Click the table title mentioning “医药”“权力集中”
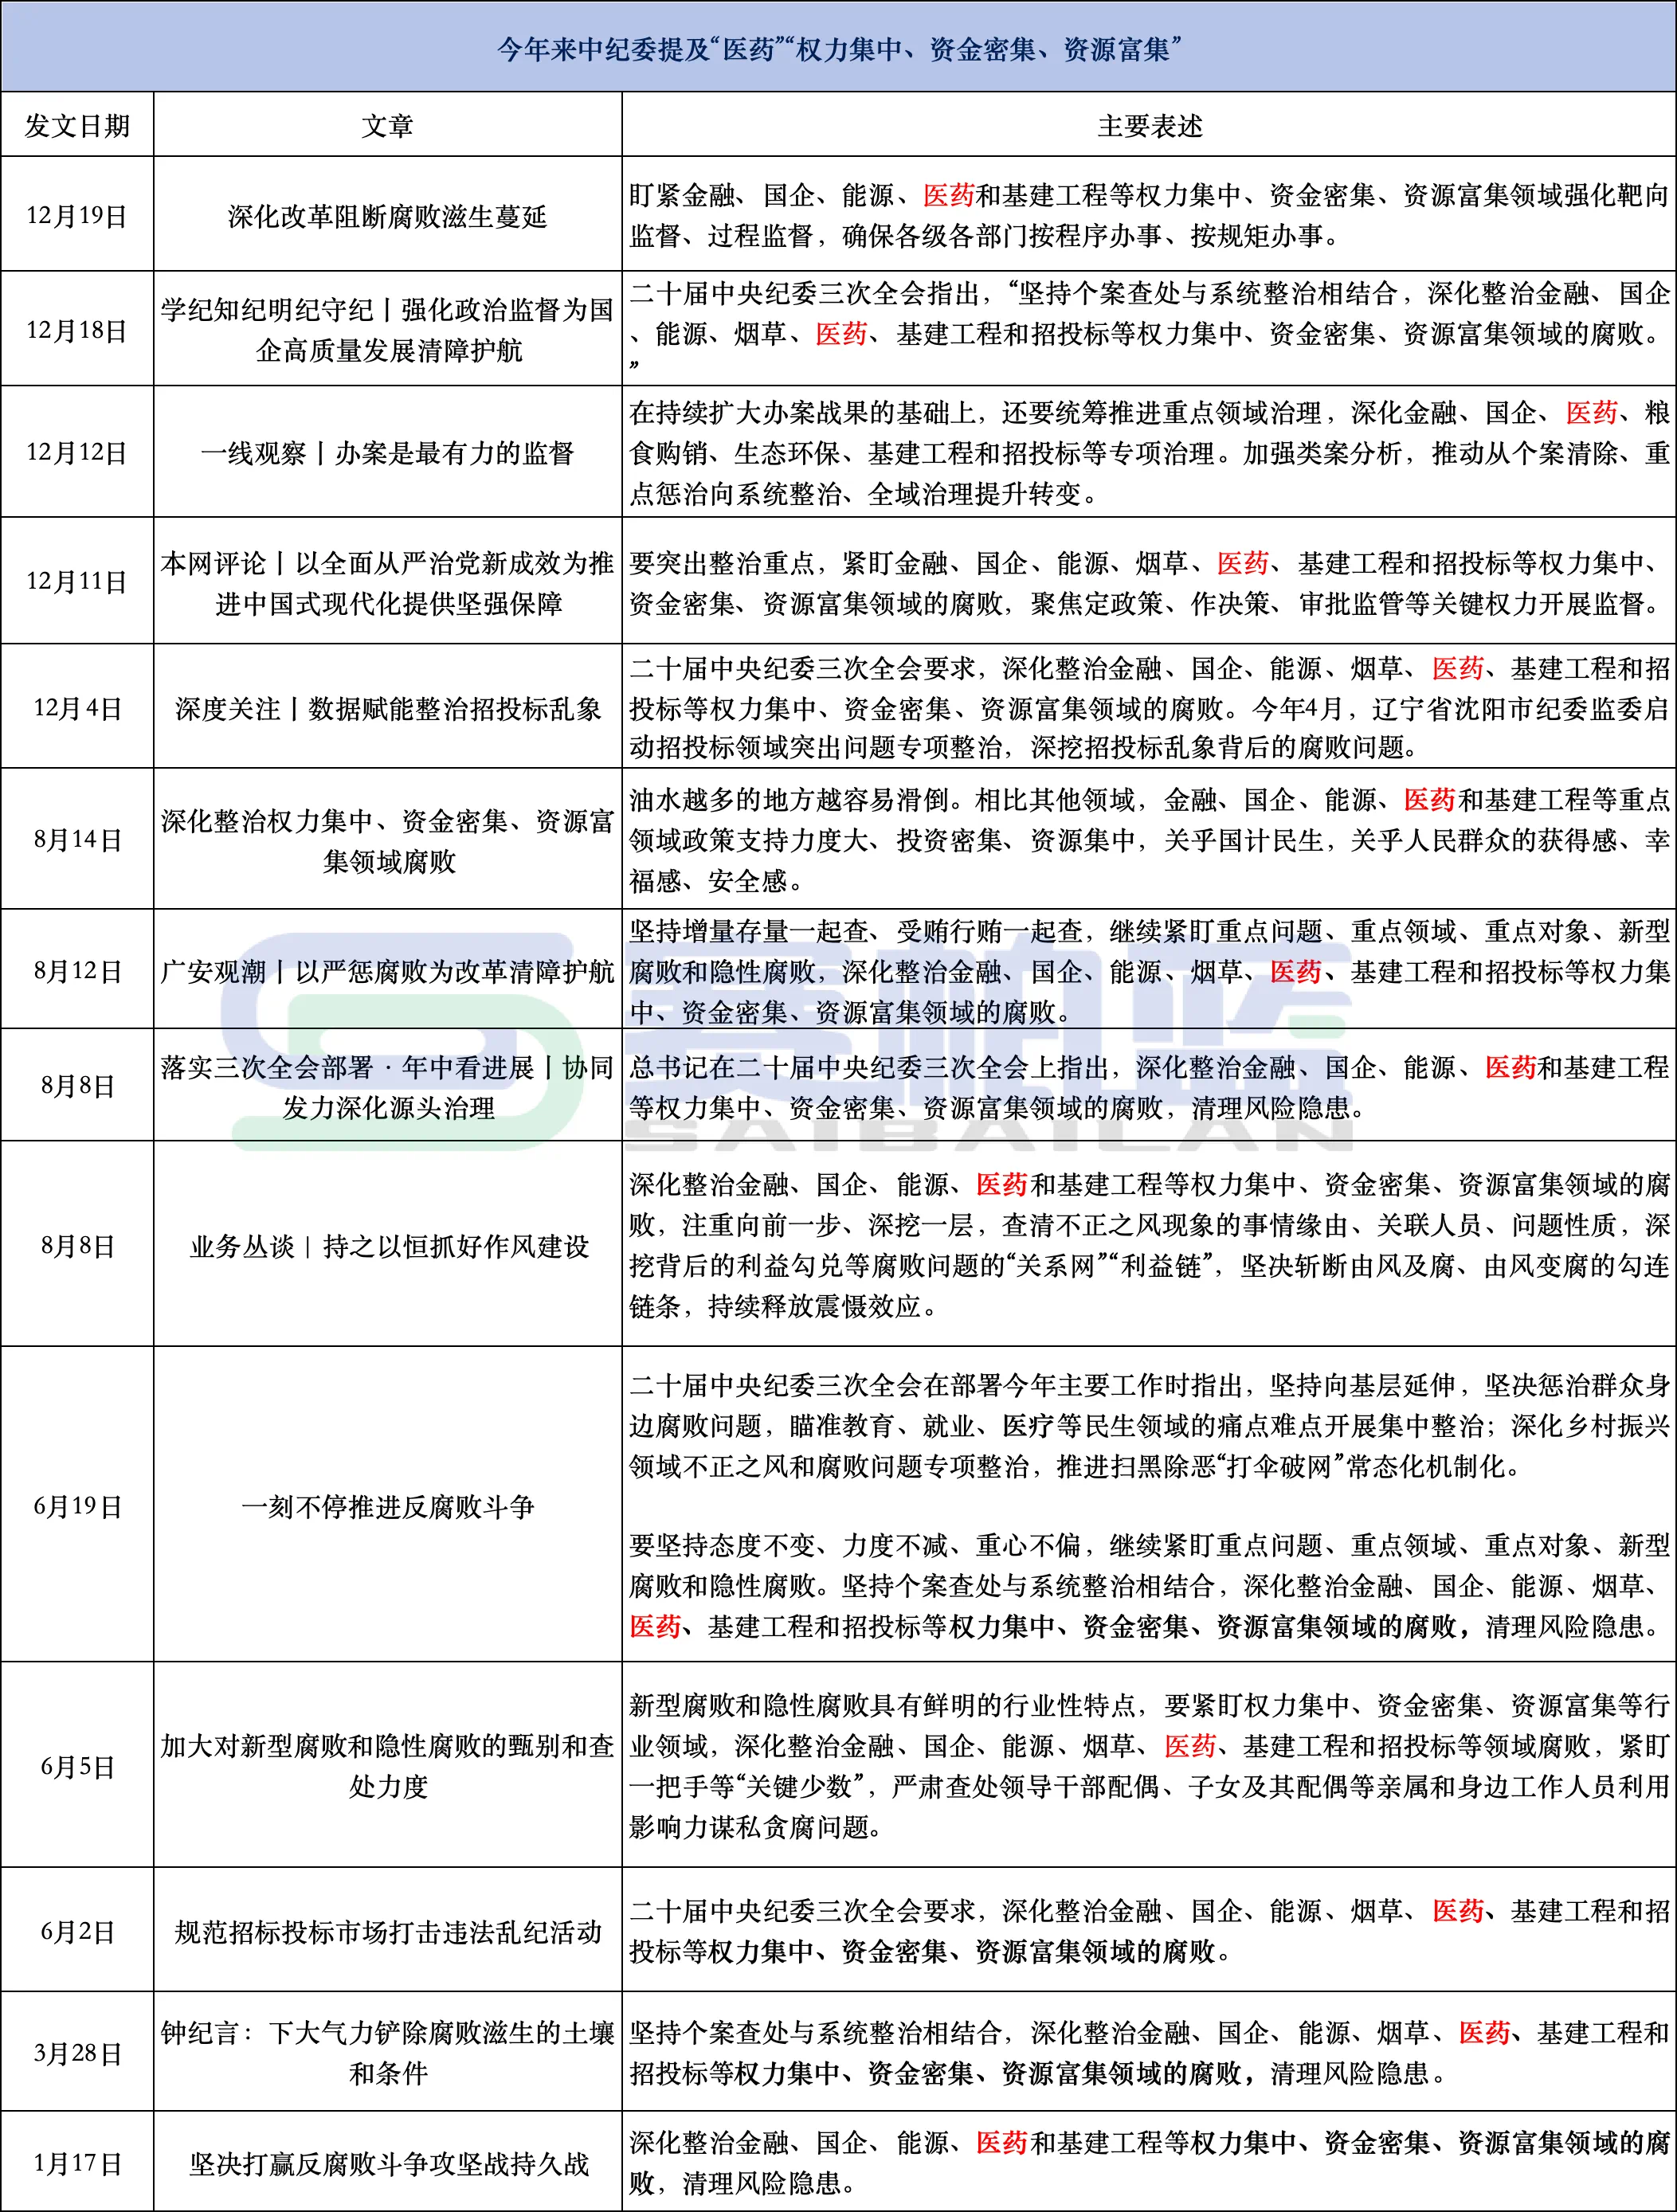 [x=839, y=48]
